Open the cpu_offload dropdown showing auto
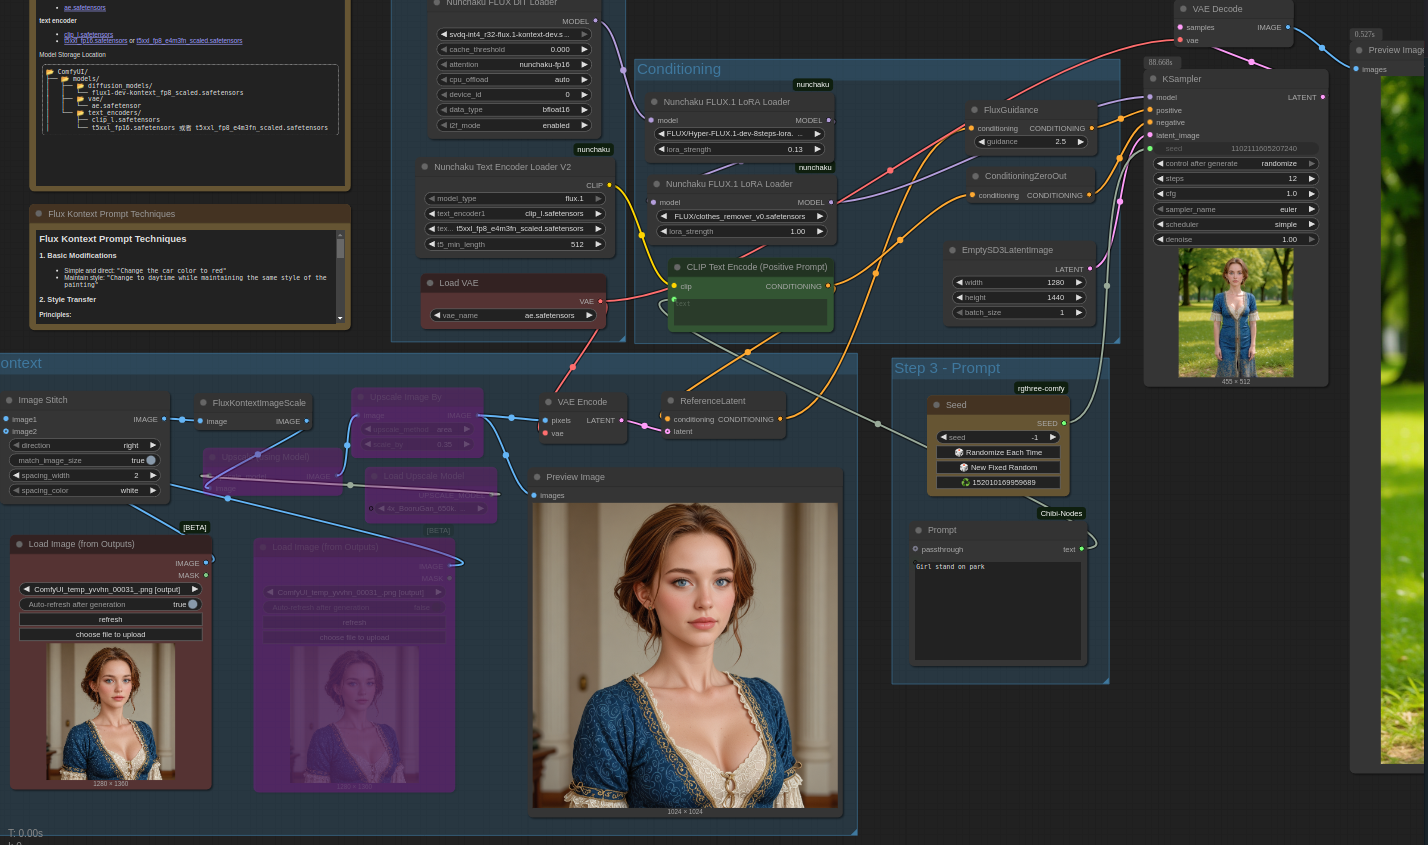Image resolution: width=1428 pixels, height=845 pixels. click(514, 80)
